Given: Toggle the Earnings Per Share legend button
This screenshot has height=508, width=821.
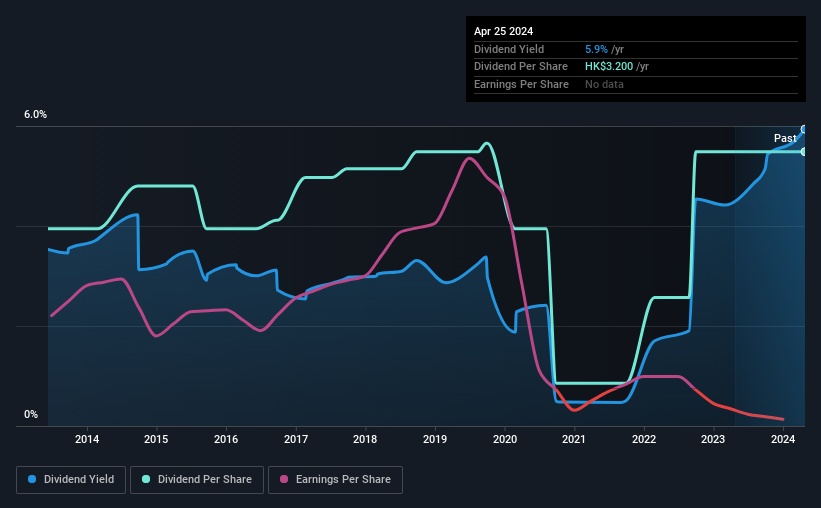Looking at the screenshot, I should [335, 480].
